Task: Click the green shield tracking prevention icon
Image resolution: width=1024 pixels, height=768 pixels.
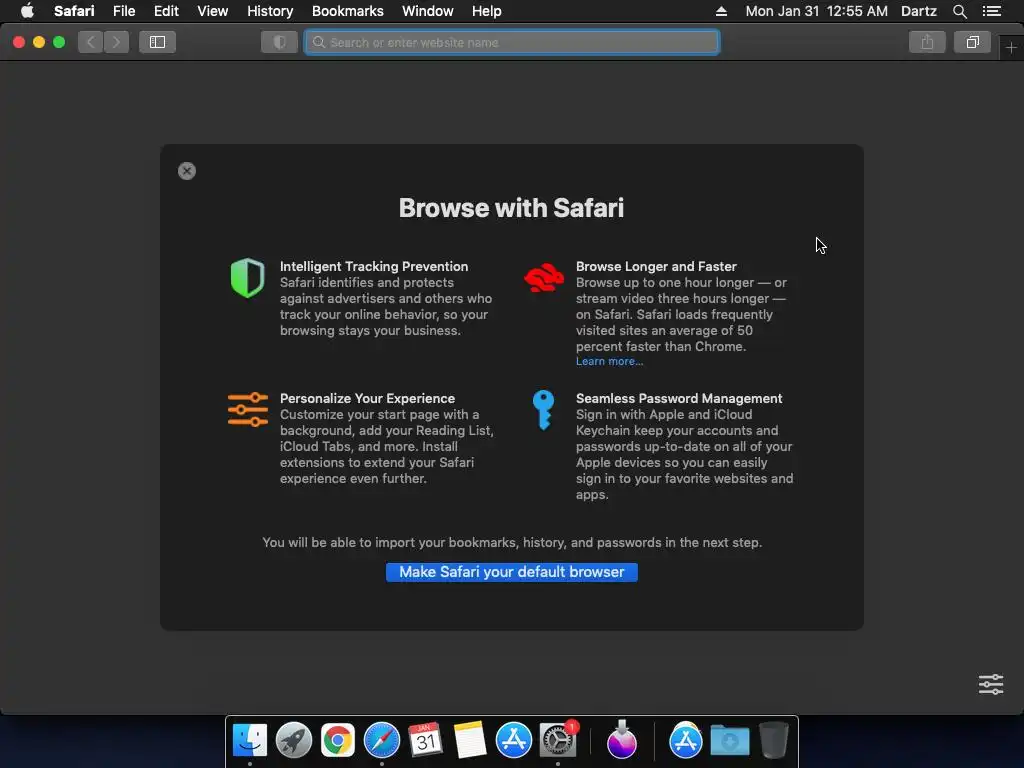Action: tap(248, 278)
